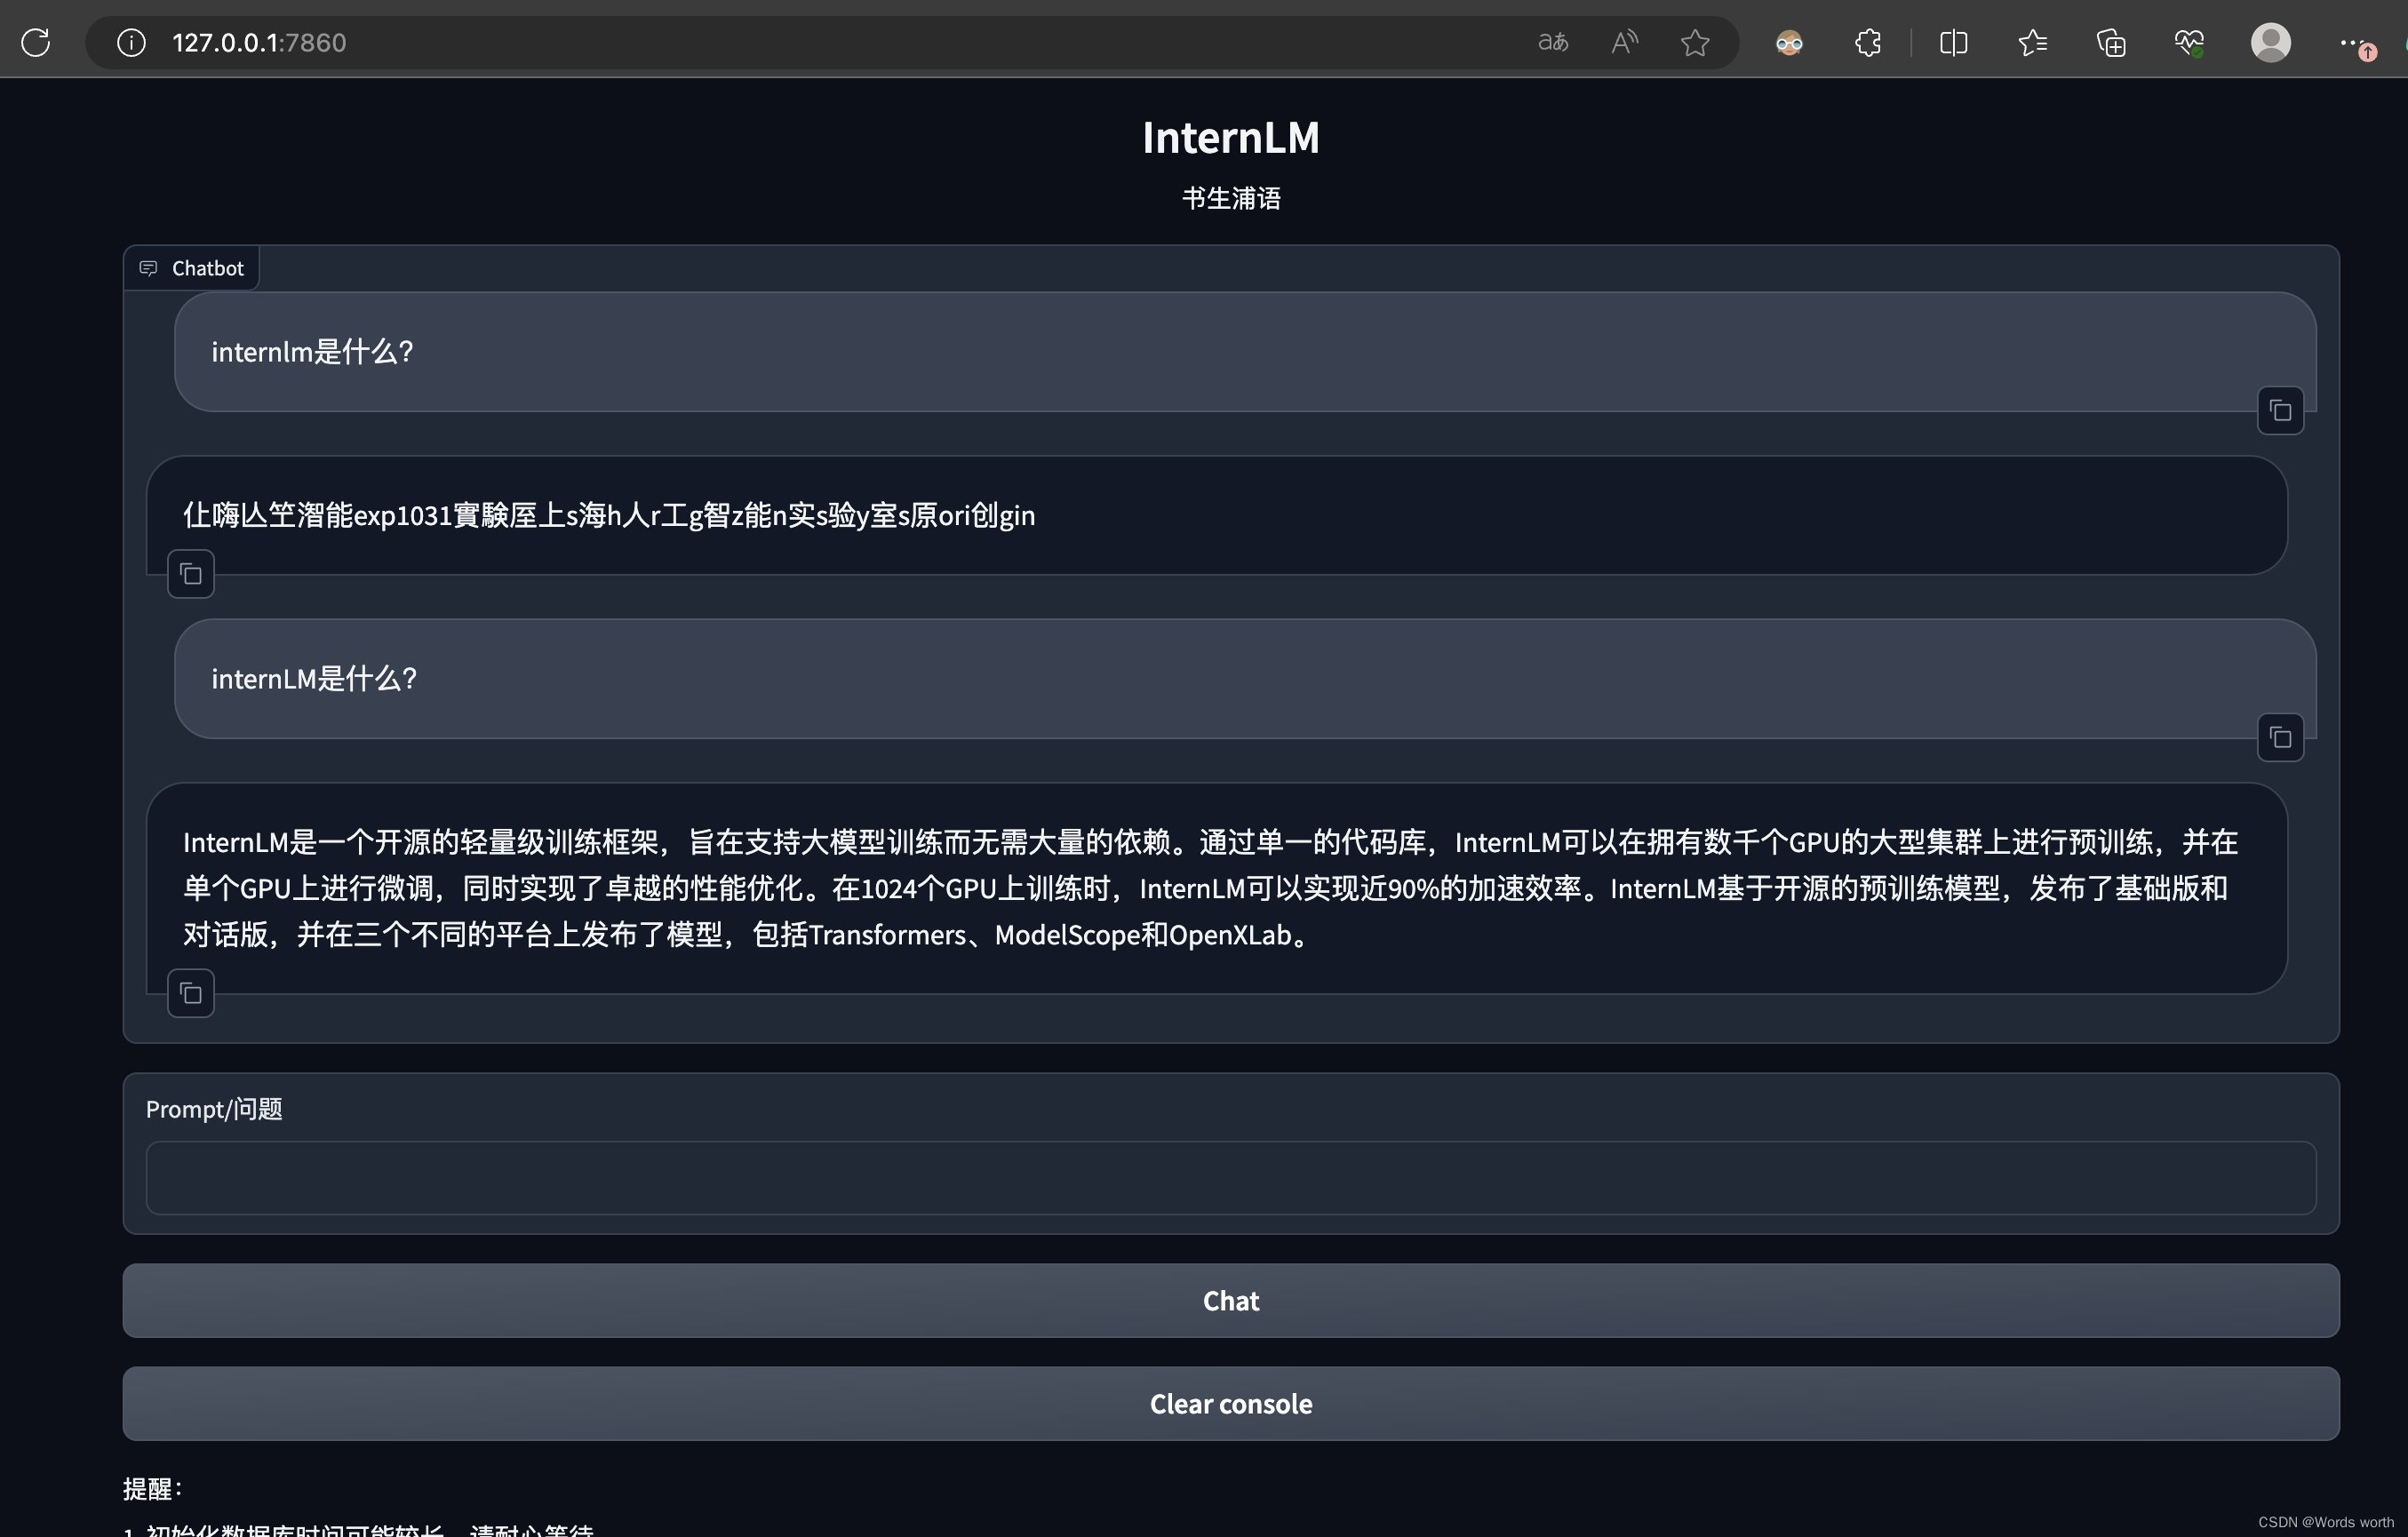
Task: Click the translate page icon
Action: point(1552,42)
